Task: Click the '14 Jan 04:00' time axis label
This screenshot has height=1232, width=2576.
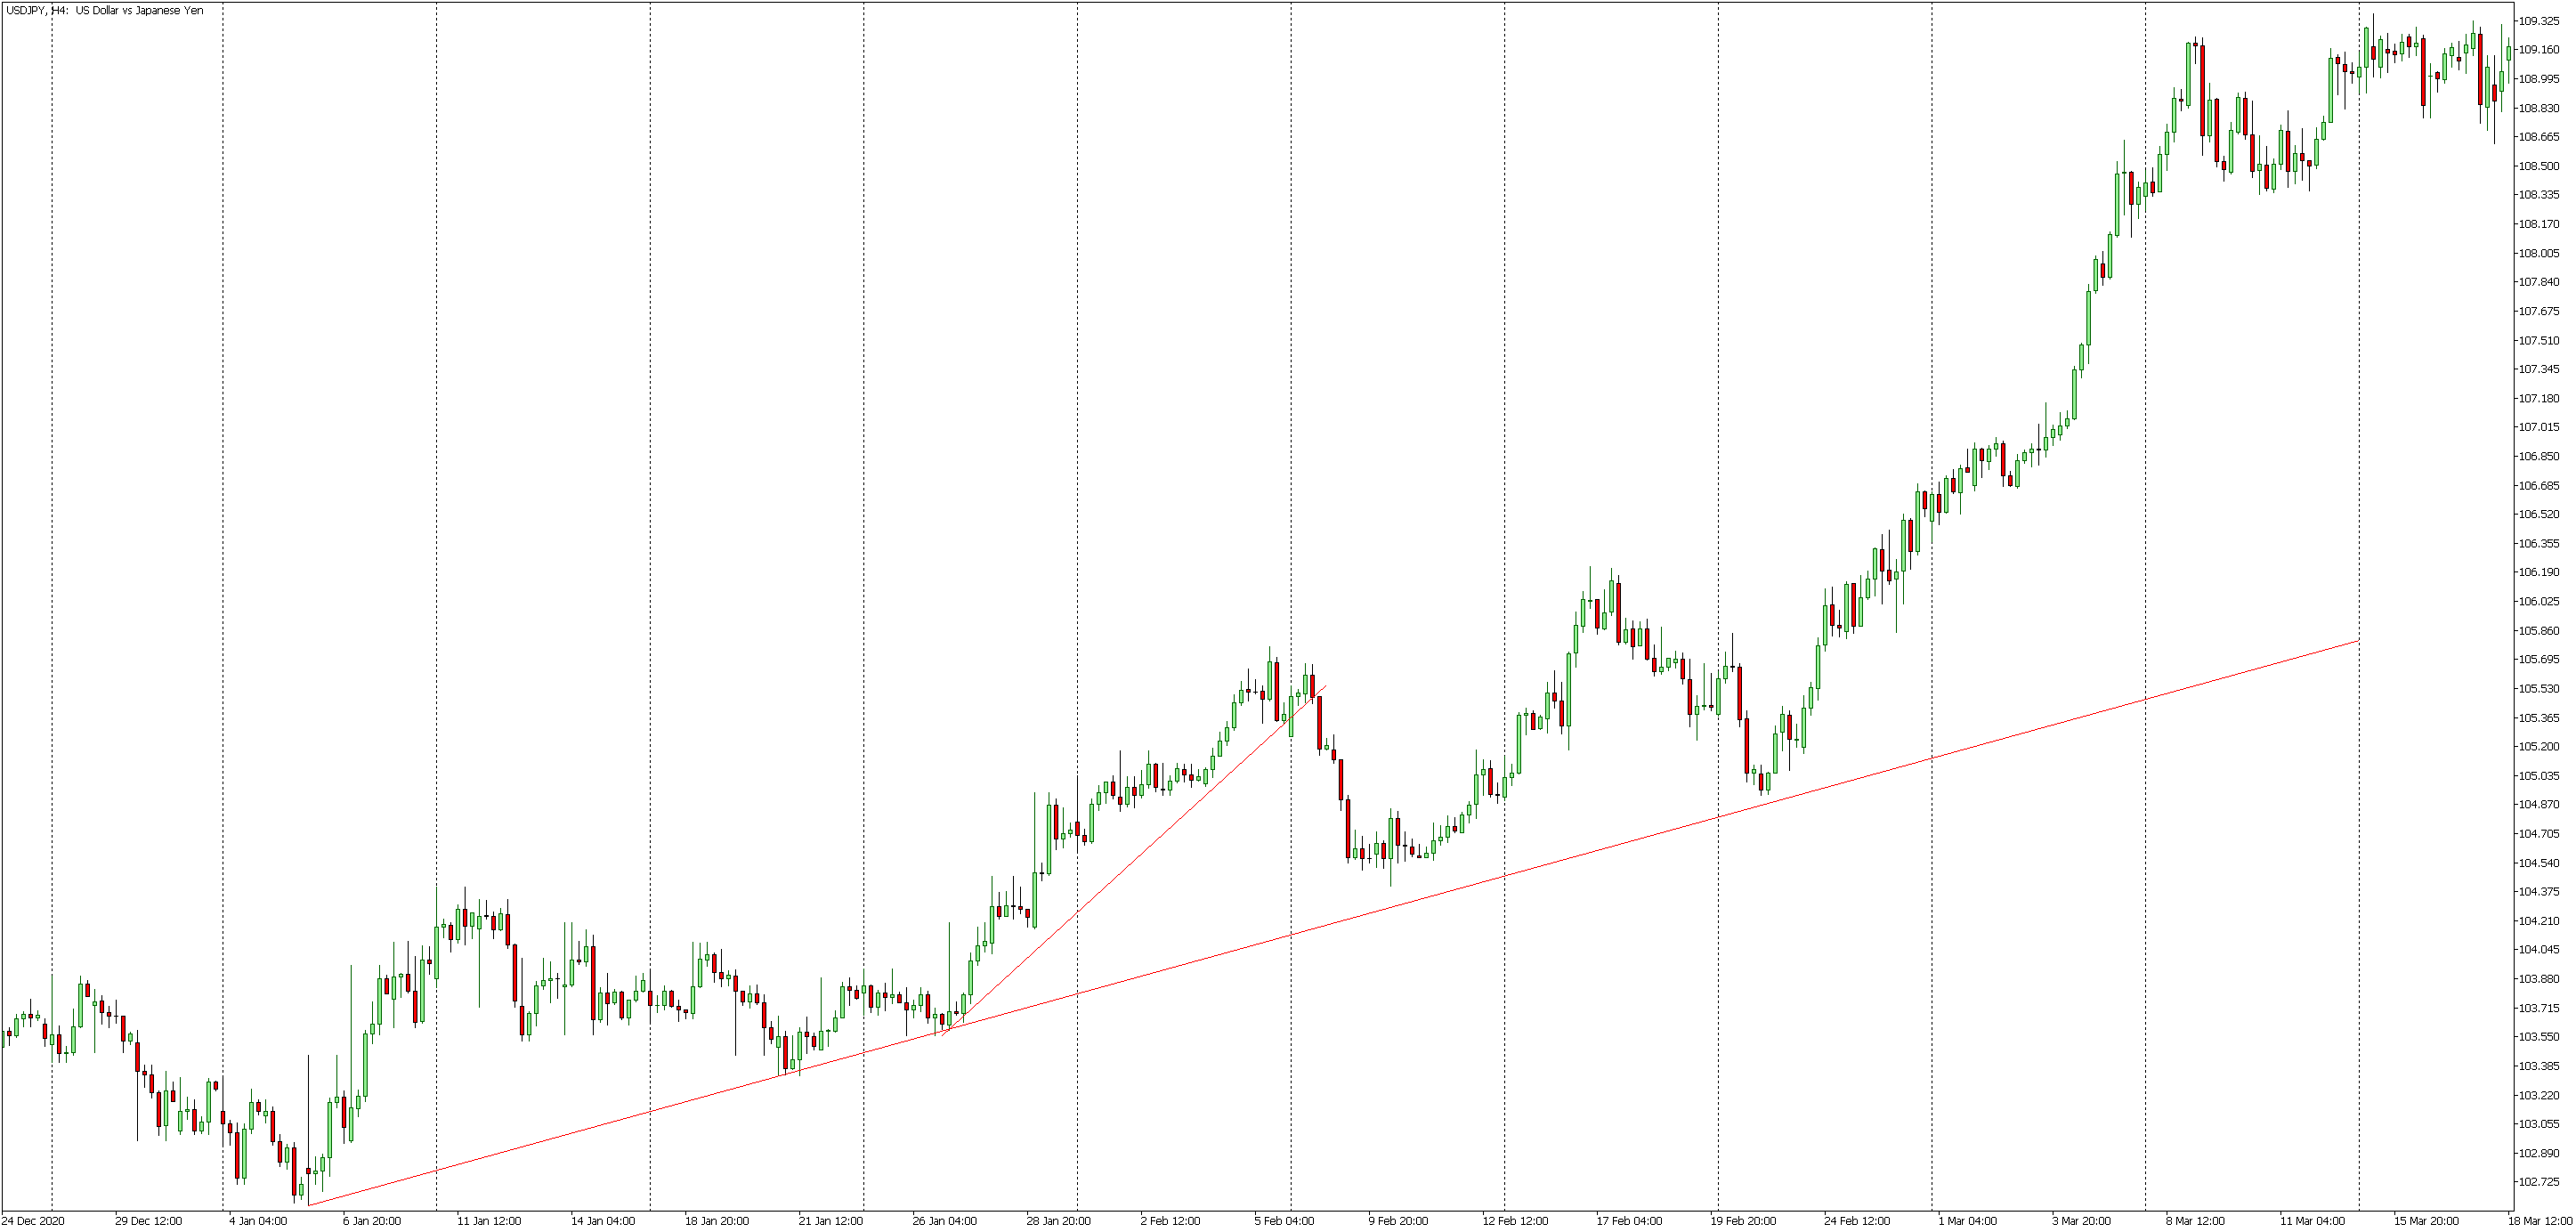Action: coord(603,1221)
